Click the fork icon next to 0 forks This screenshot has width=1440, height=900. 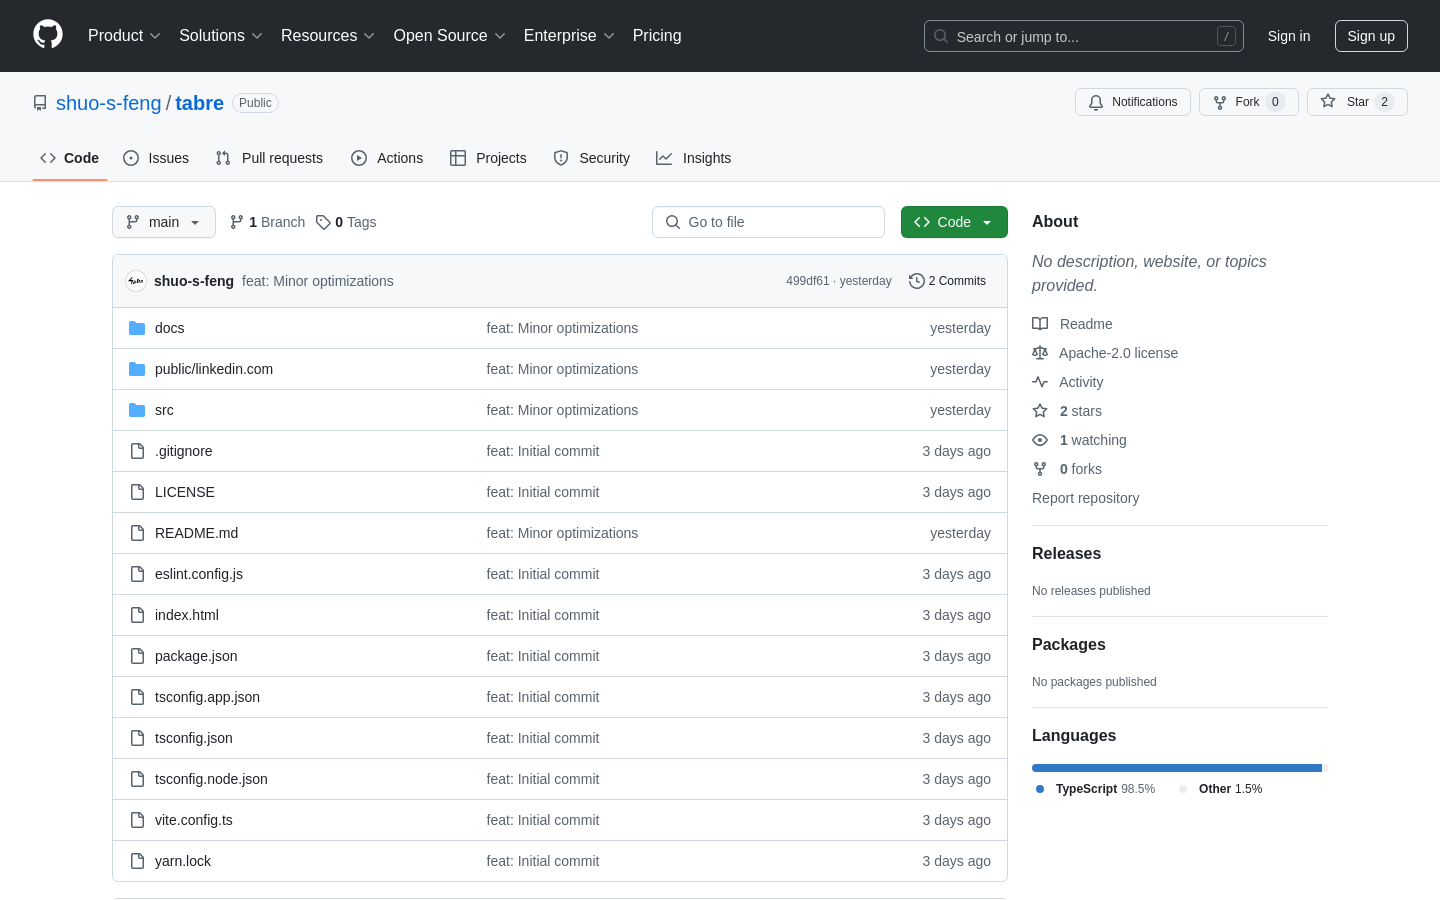coord(1040,469)
